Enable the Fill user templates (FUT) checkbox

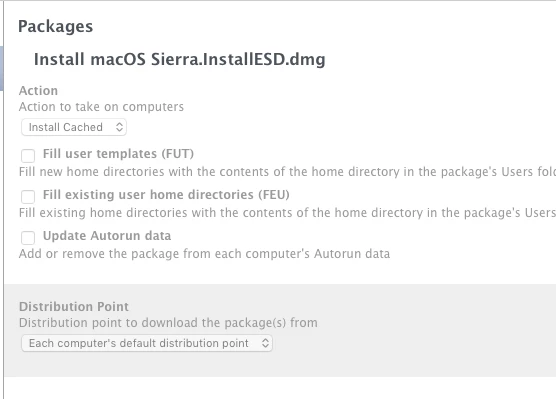28,156
